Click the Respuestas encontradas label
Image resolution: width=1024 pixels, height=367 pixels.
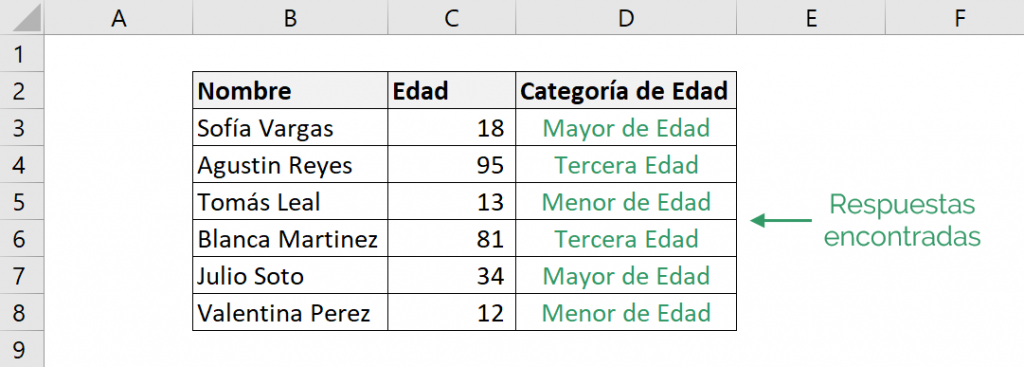pos(902,220)
